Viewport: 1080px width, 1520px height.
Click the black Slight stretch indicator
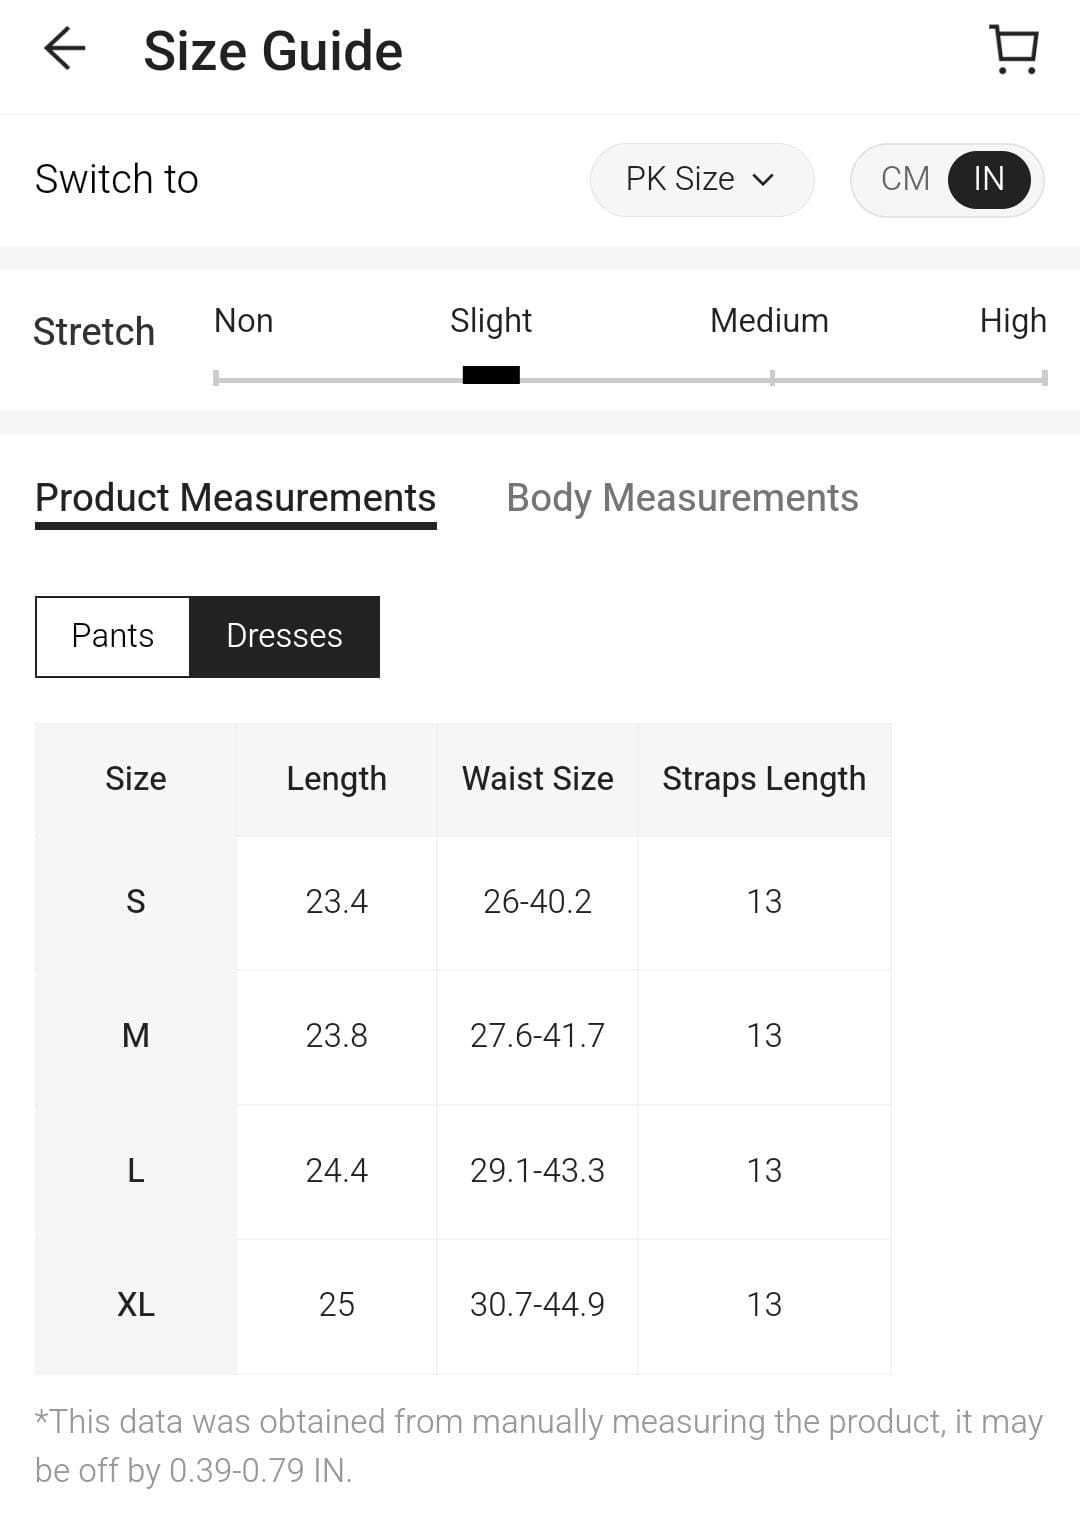pos(491,375)
